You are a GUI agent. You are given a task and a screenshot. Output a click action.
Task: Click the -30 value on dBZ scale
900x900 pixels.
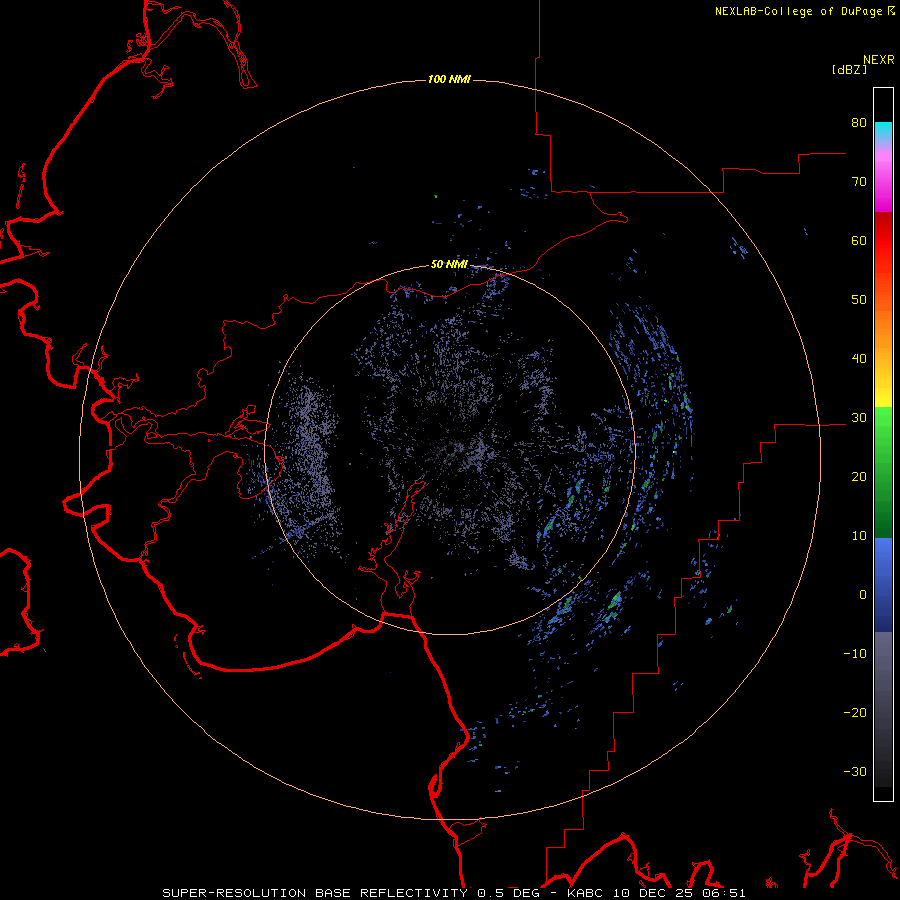(x=855, y=772)
